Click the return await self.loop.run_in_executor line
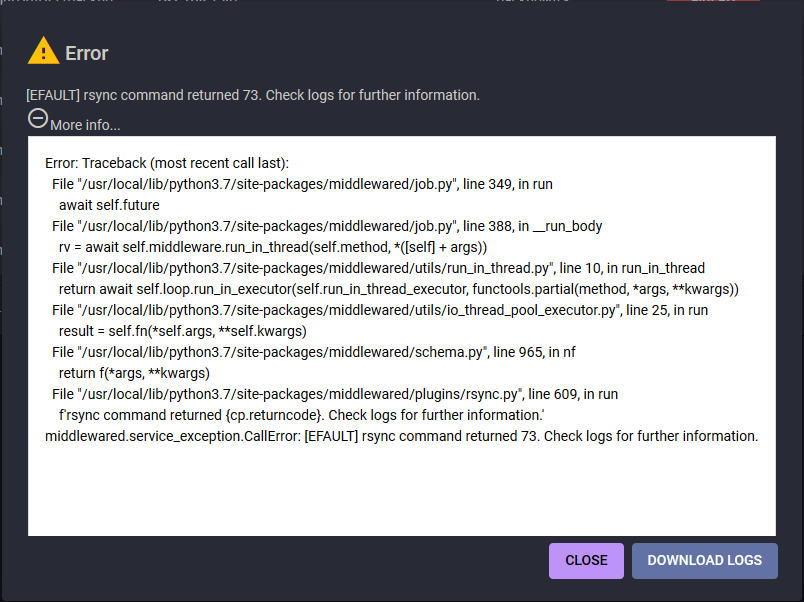Image resolution: width=804 pixels, height=602 pixels. point(398,289)
